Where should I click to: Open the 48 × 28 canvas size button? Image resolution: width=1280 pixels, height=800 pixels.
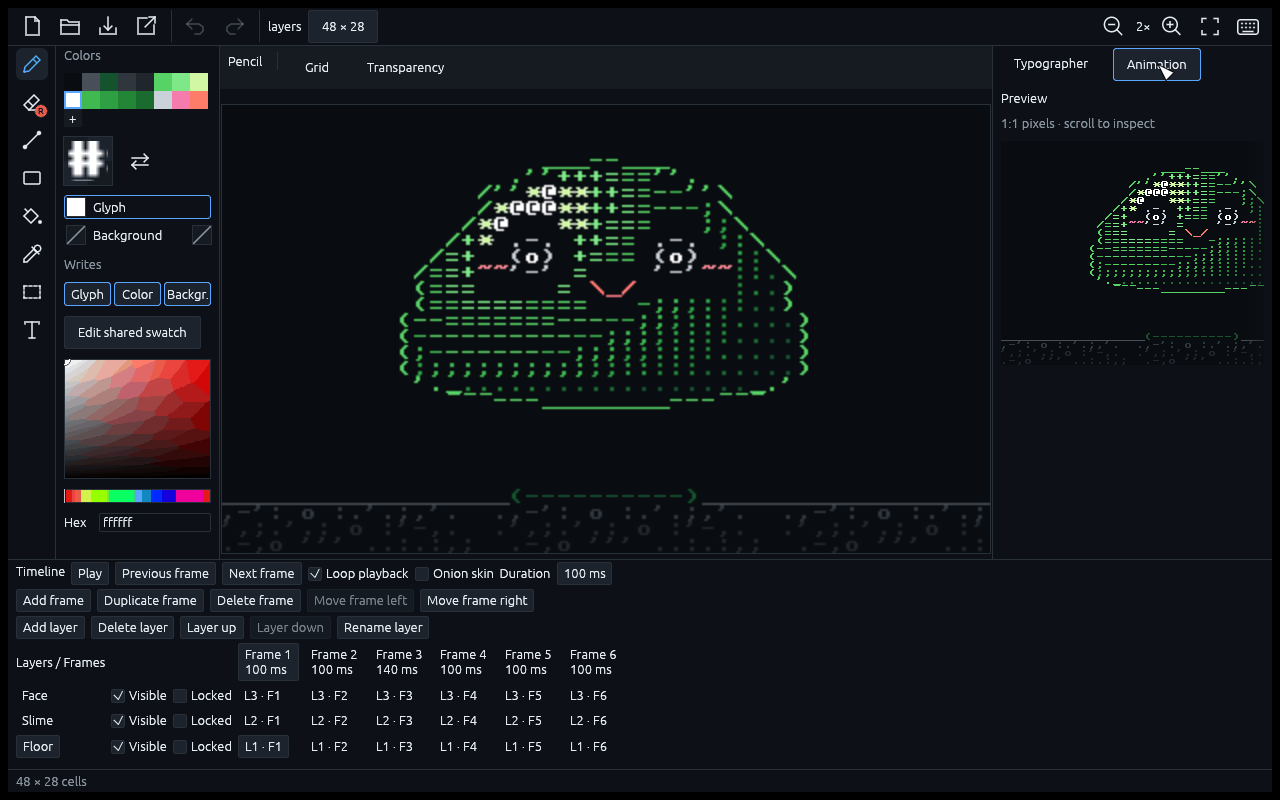(x=343, y=26)
